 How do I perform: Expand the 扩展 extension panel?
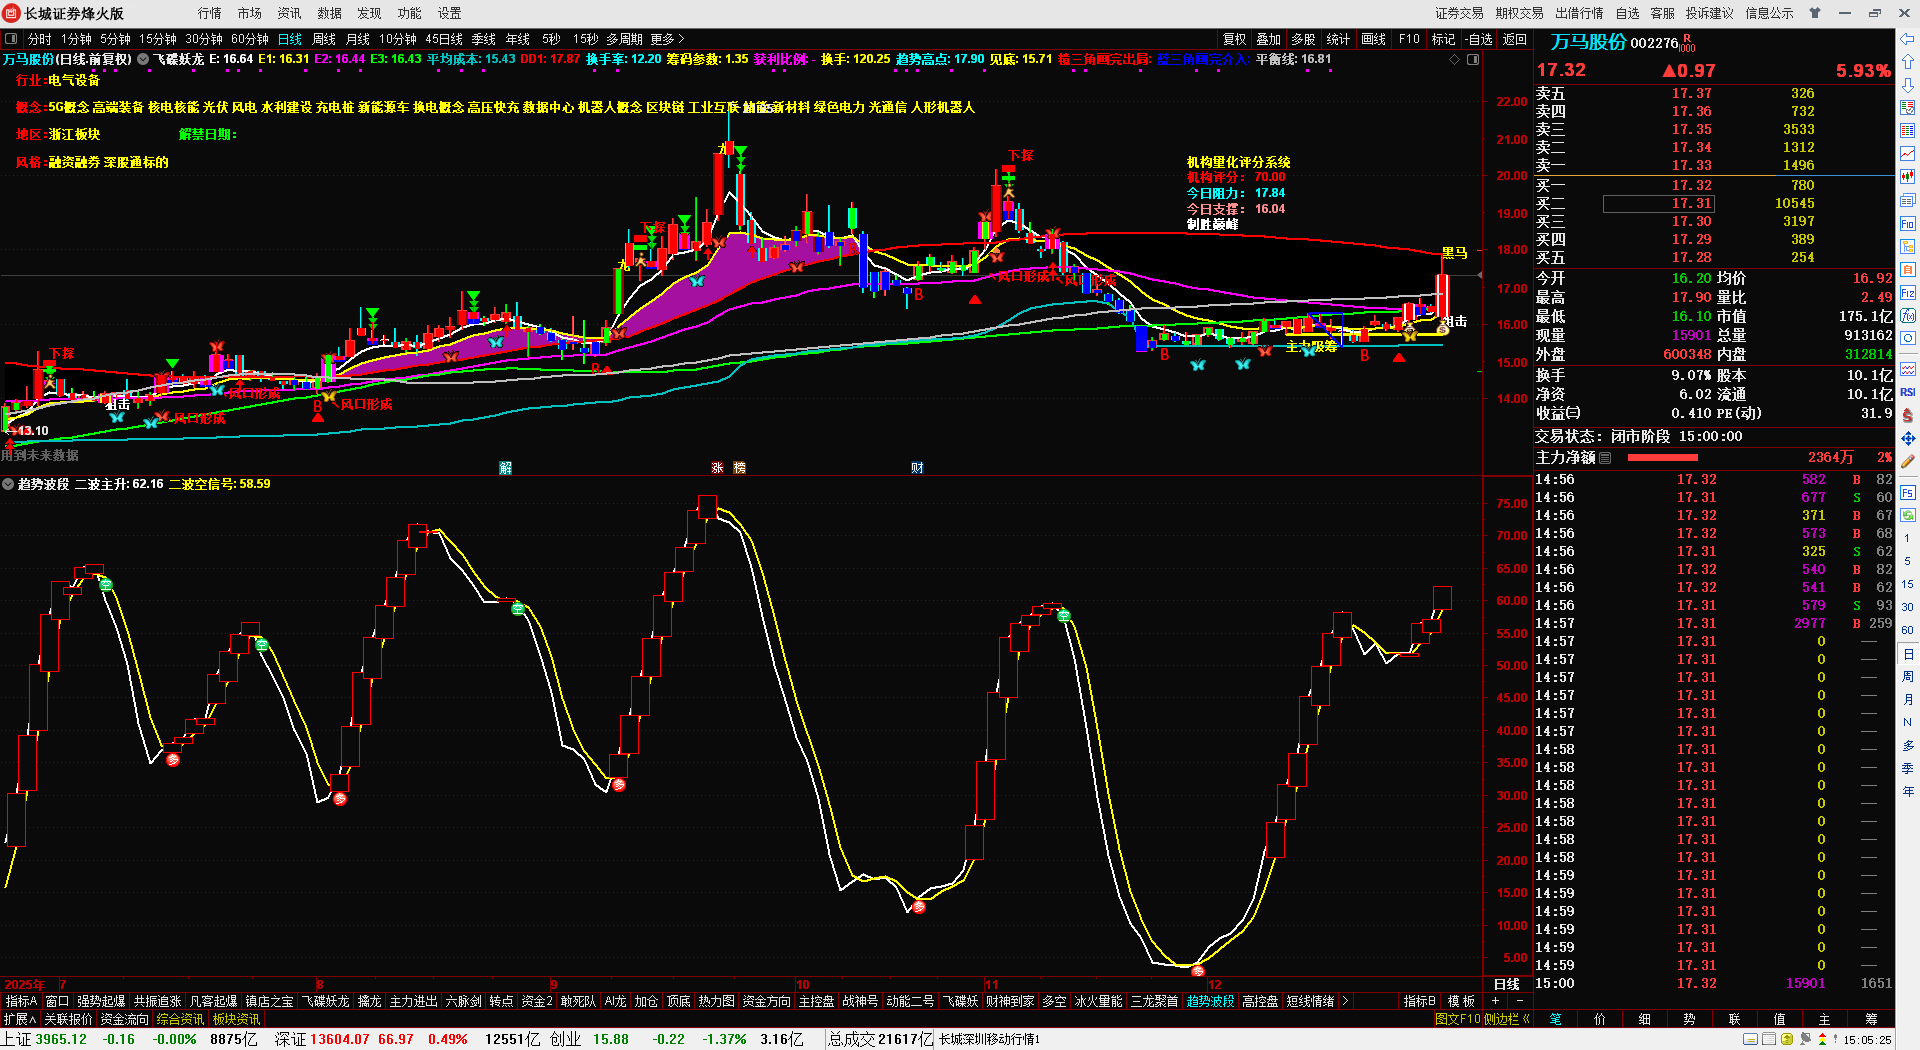(20, 1019)
